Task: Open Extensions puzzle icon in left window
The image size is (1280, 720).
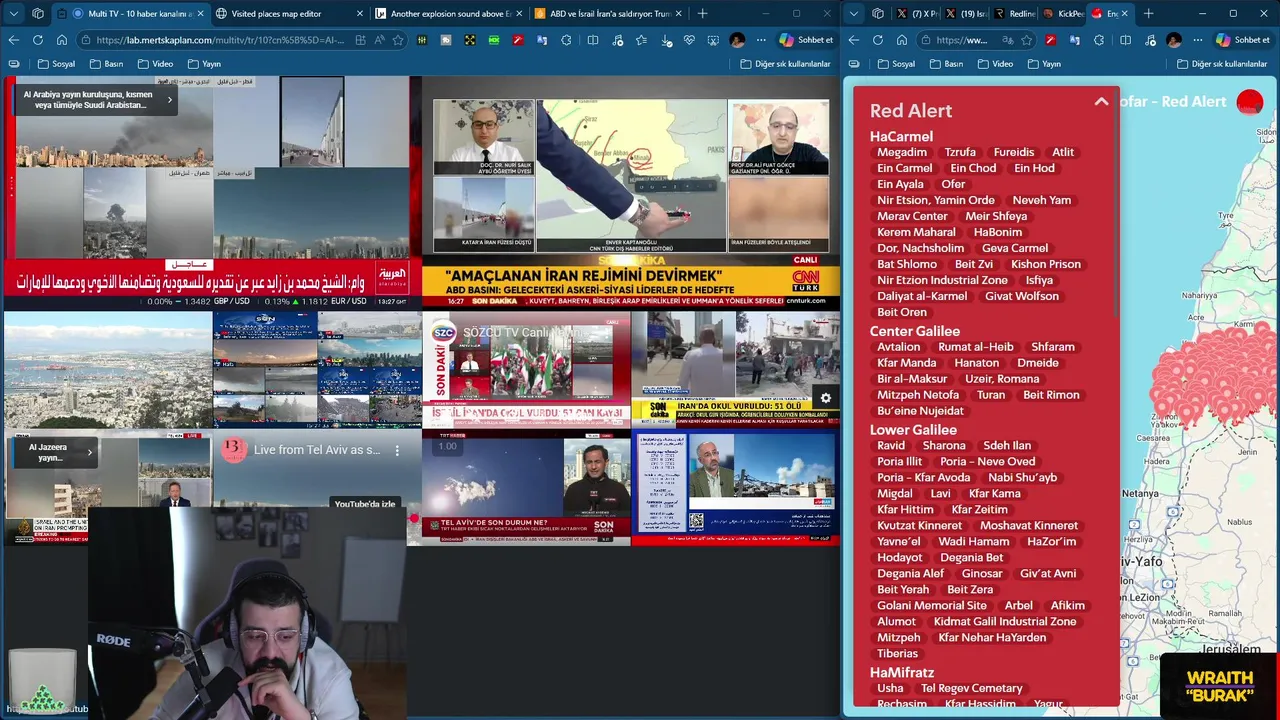Action: [x=566, y=40]
